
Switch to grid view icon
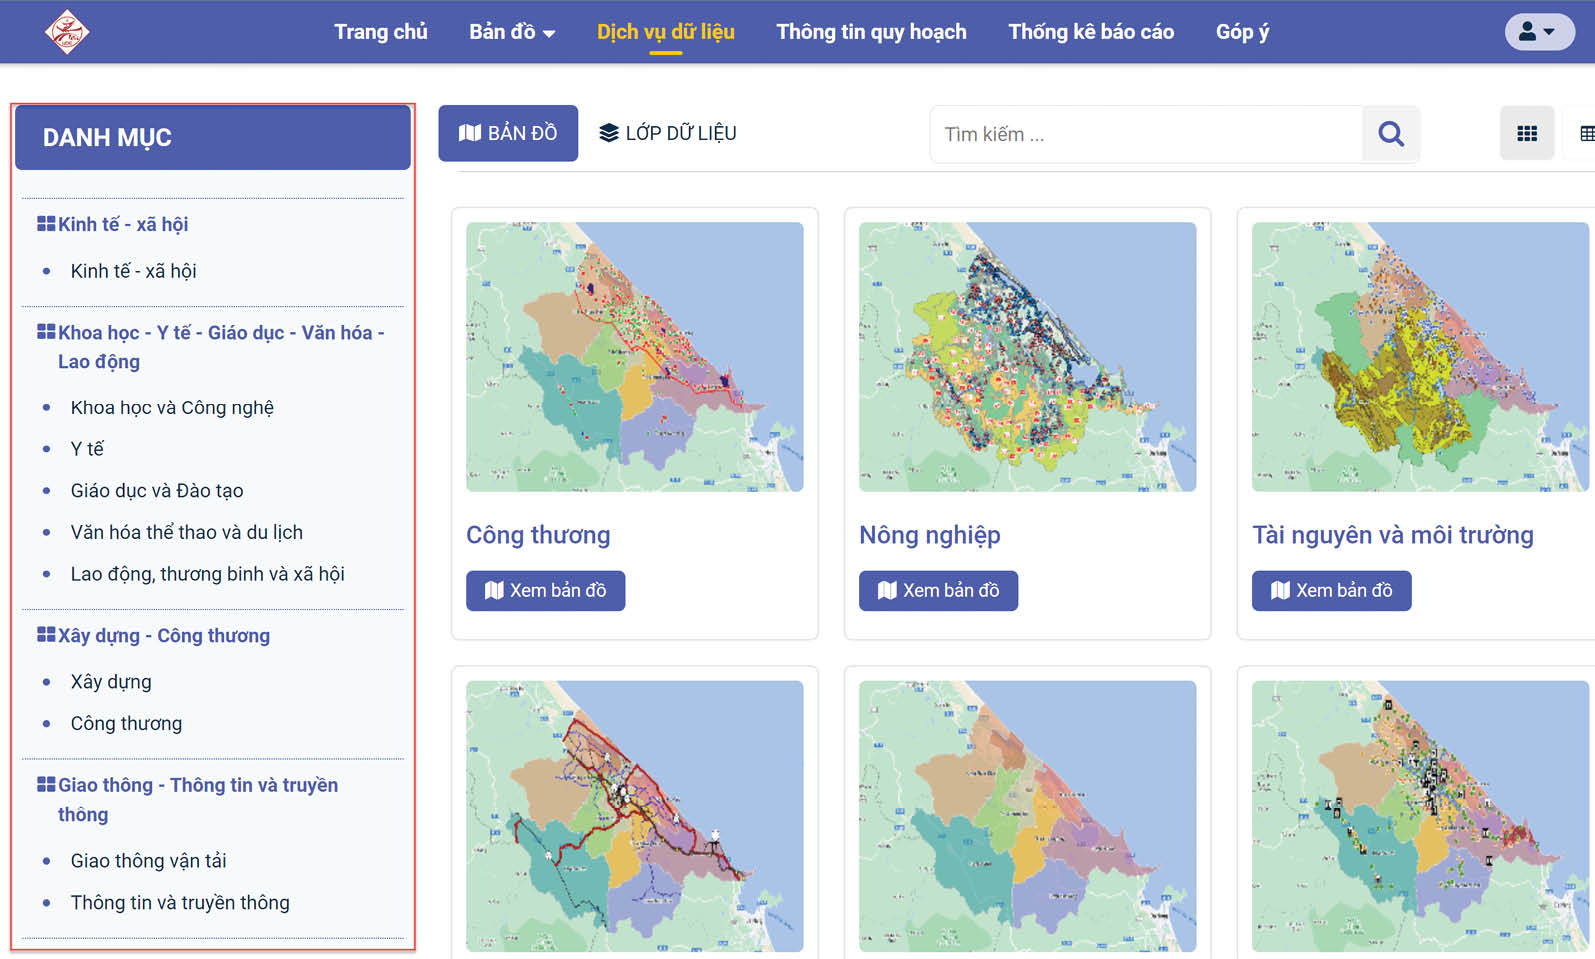click(x=1526, y=133)
